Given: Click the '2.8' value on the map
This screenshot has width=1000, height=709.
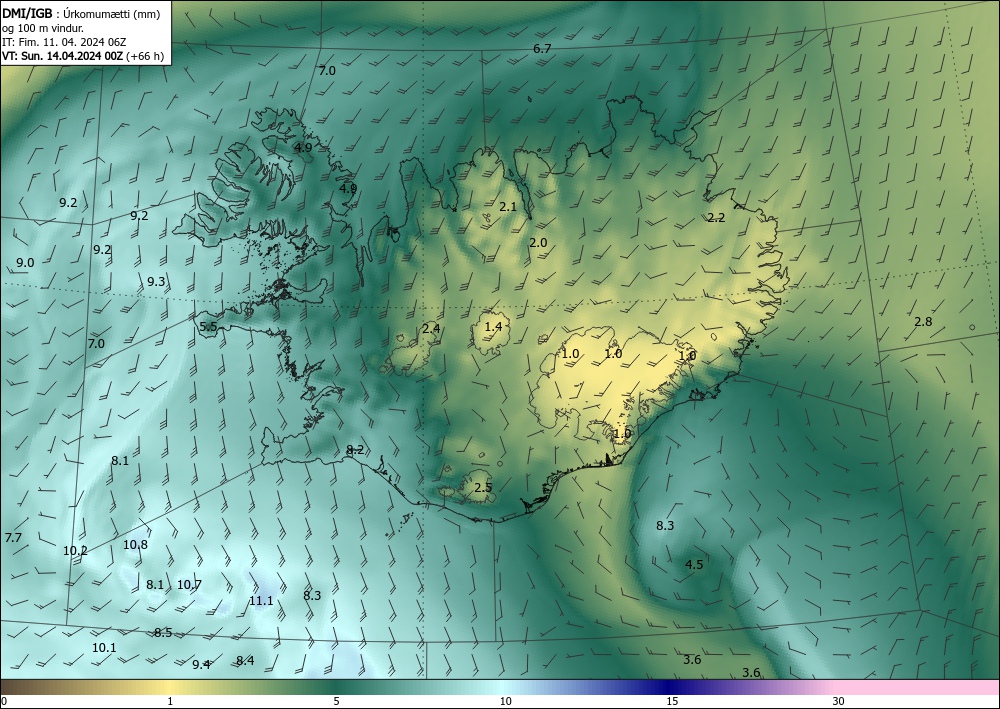Looking at the screenshot, I should pos(923,322).
